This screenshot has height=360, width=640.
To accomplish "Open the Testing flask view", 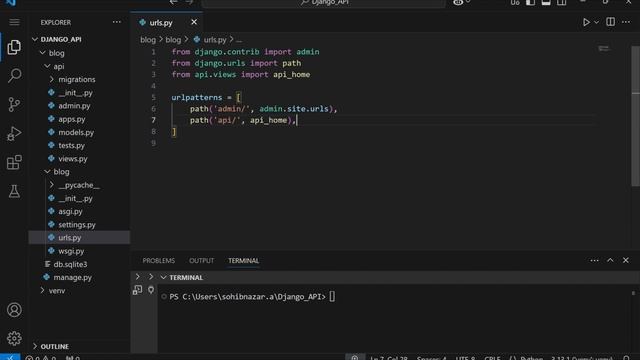I will [14, 191].
